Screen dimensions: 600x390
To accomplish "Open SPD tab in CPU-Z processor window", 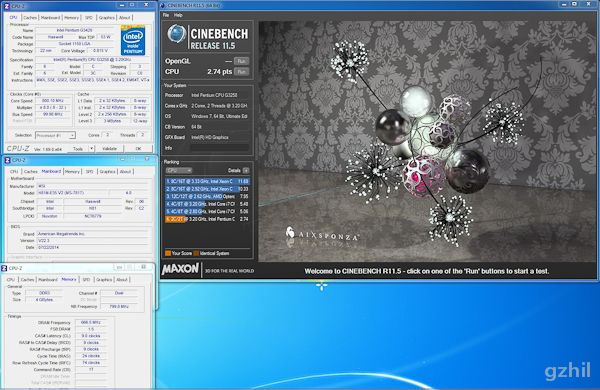I will coord(89,18).
